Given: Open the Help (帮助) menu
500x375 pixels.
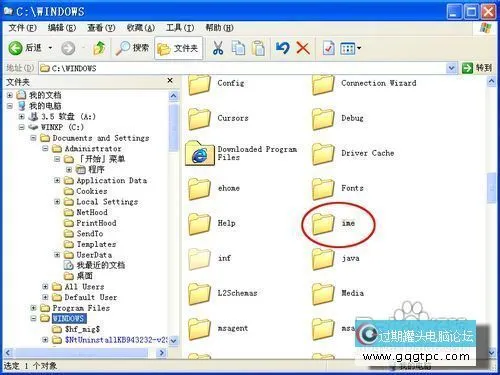Looking at the screenshot, I should click(x=219, y=28).
